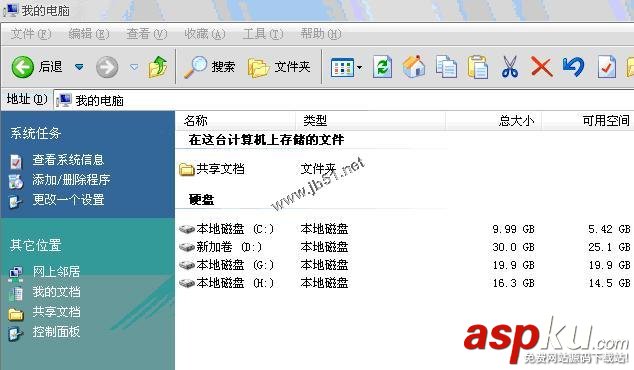Open the 帮助 (H) menu

(x=321, y=34)
